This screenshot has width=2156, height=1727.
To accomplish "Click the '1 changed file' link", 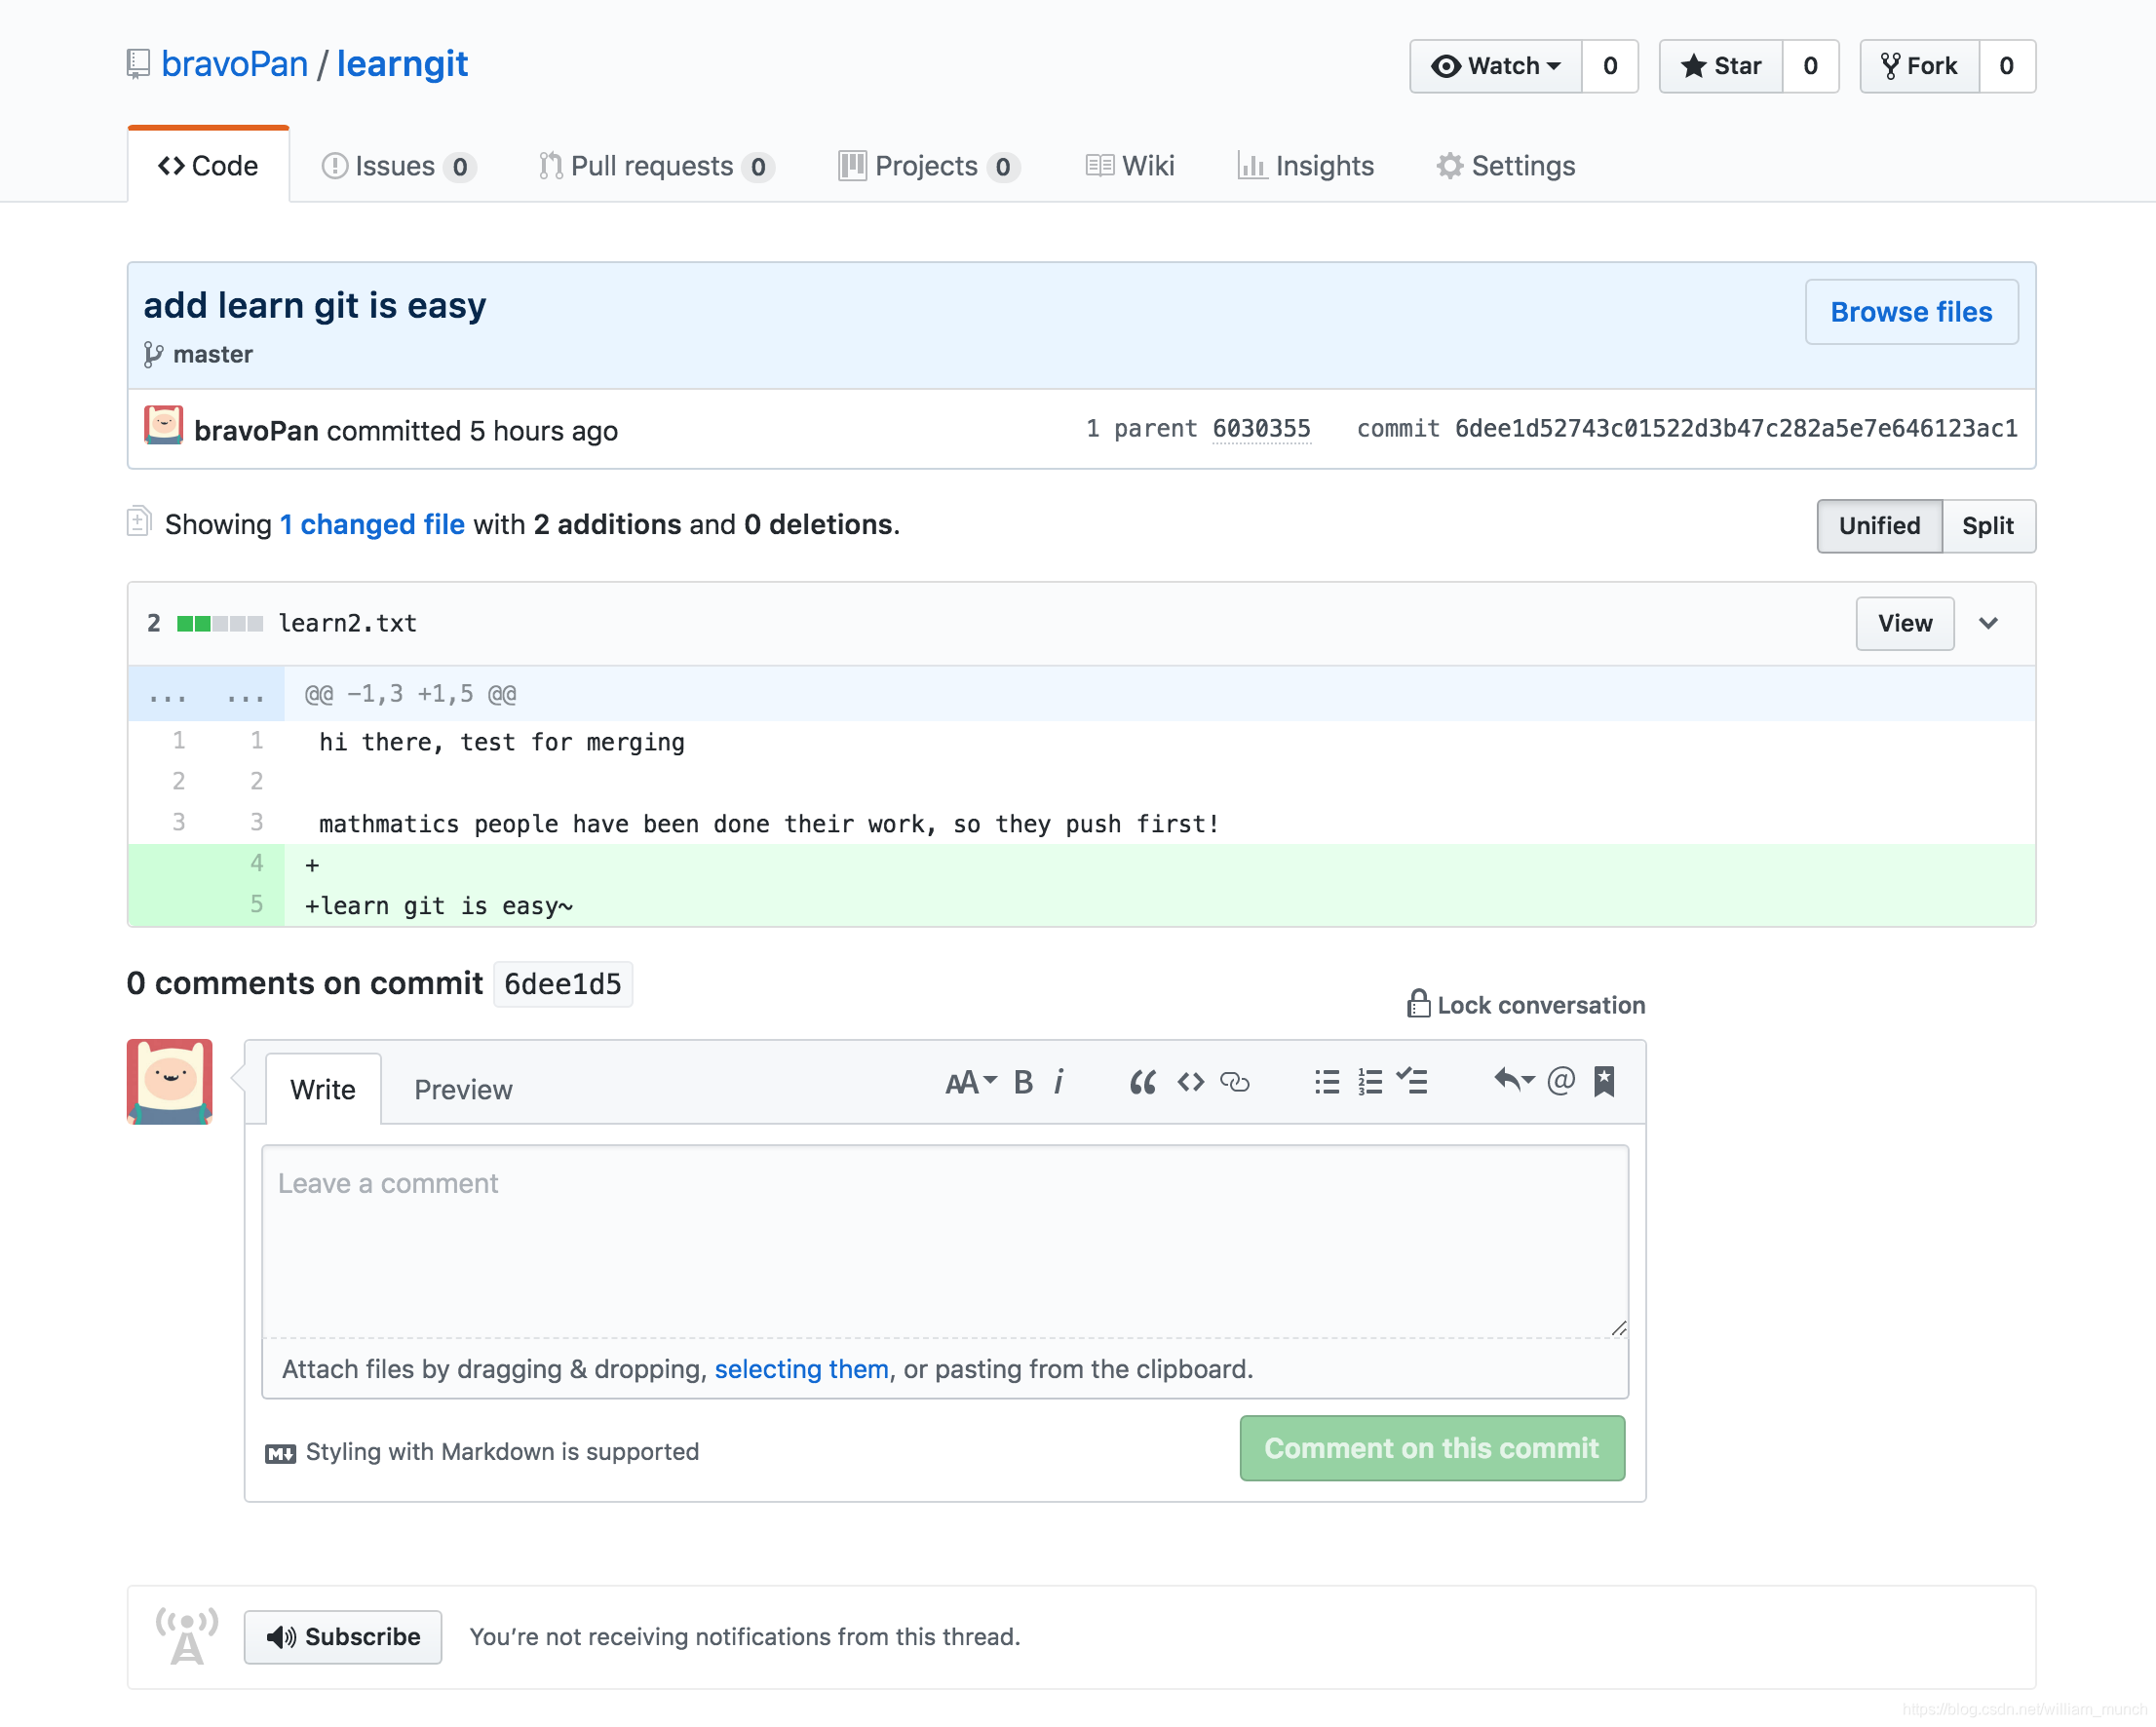I will 372,525.
